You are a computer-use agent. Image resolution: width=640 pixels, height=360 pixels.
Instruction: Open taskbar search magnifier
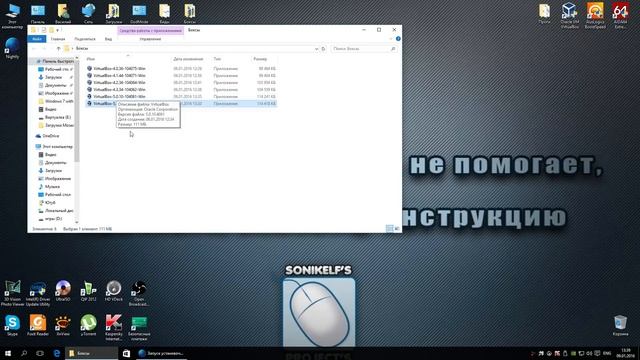point(24,353)
